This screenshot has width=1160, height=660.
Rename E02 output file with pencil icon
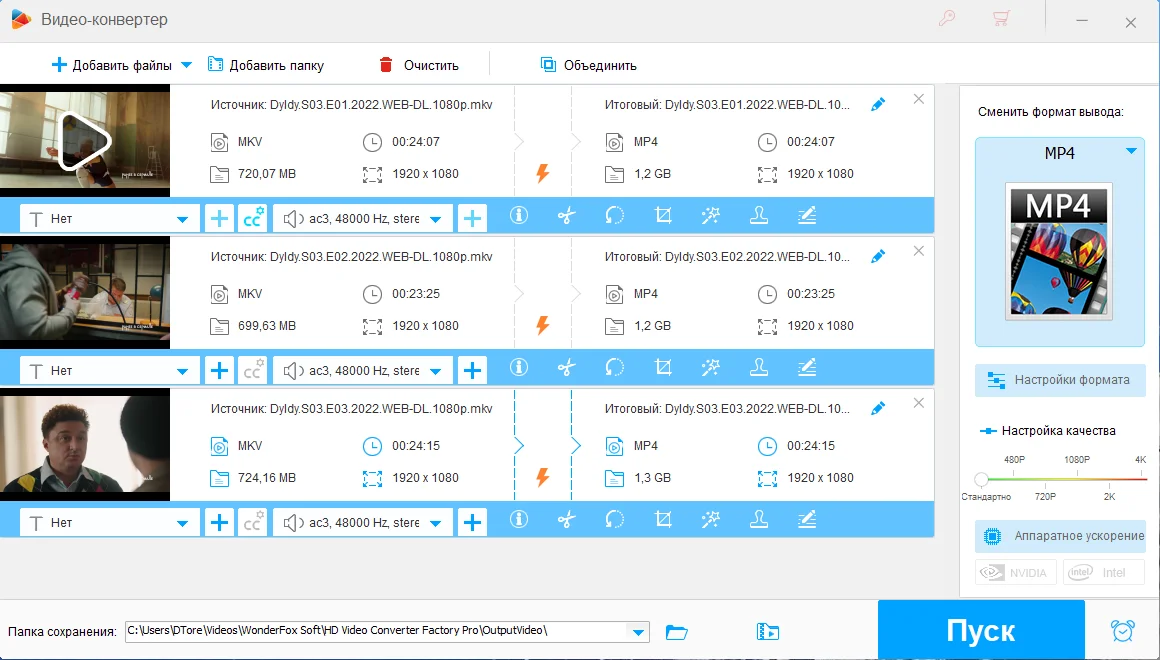tap(878, 257)
